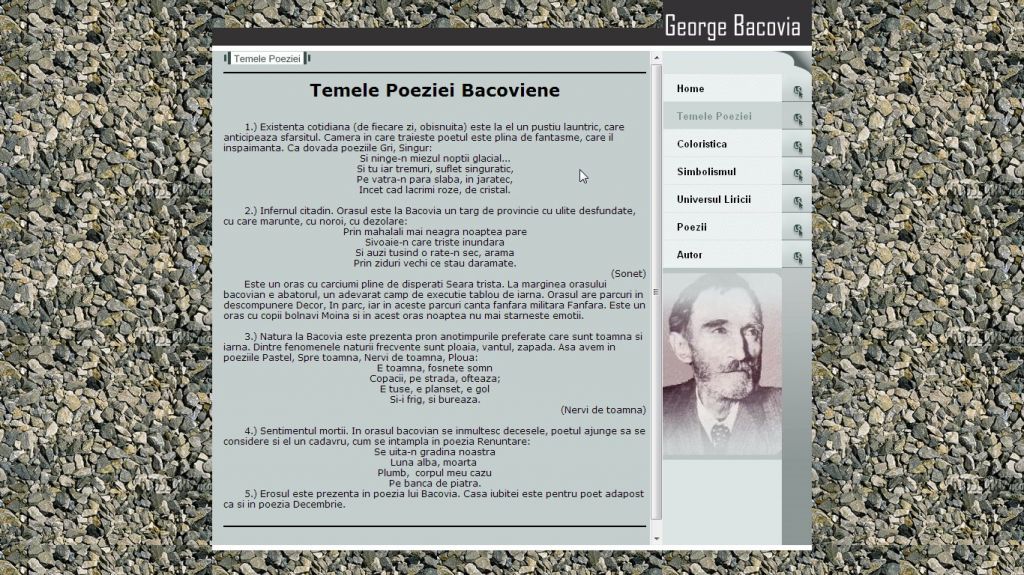Click the vertical scrollbar thumb
The image size is (1024, 575).
point(657,290)
